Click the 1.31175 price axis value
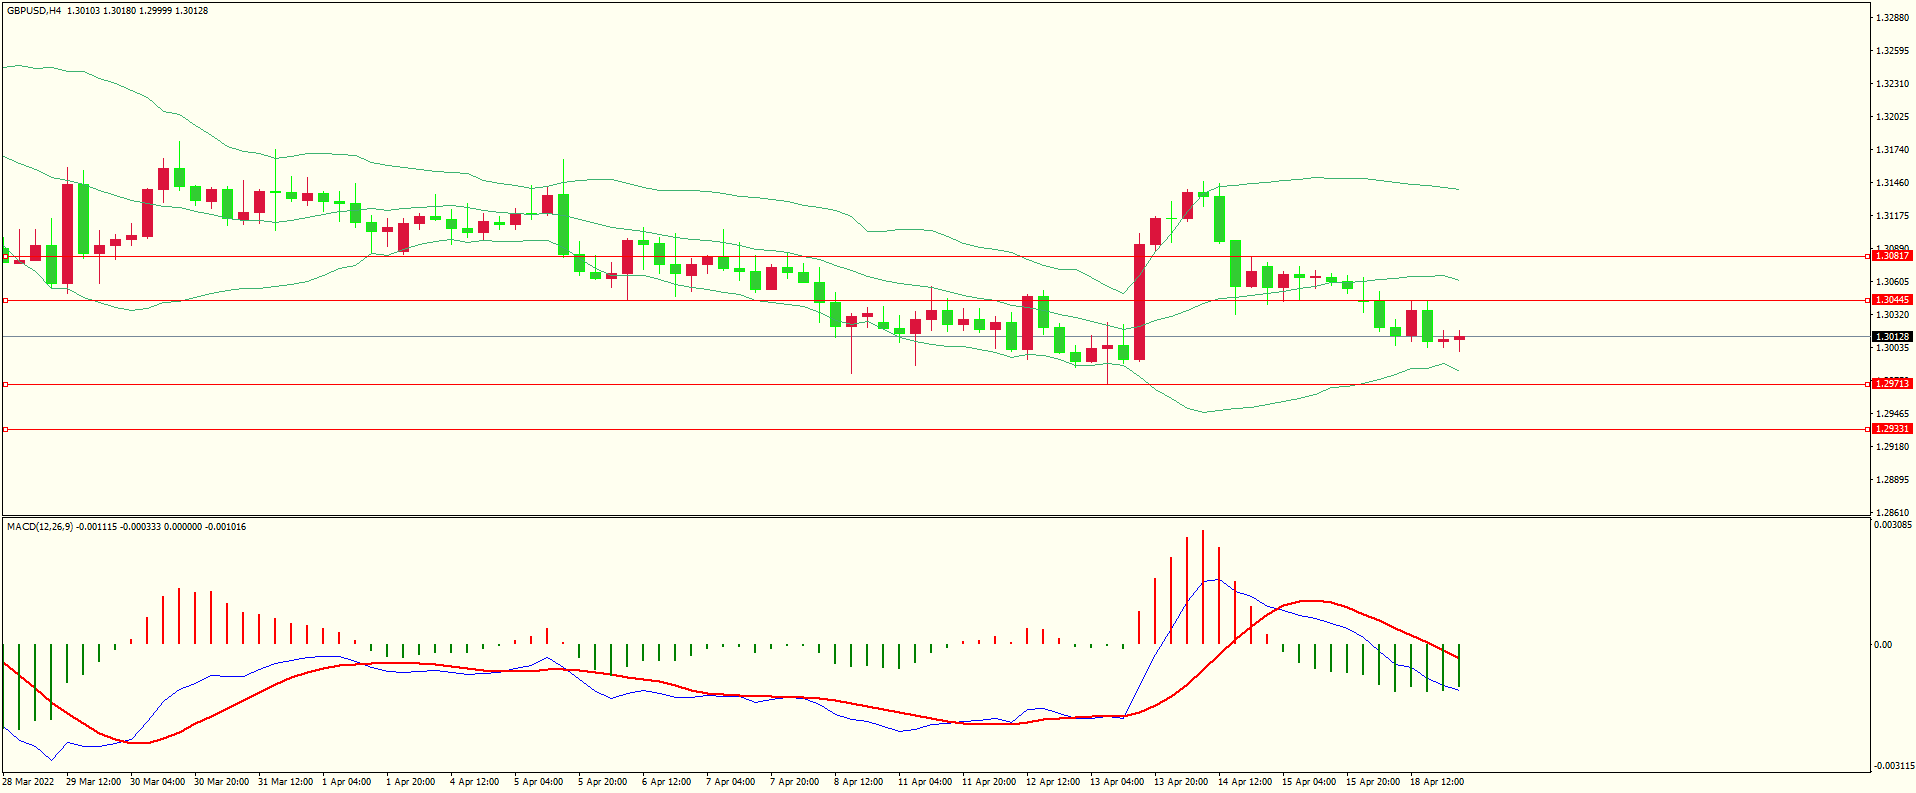Image resolution: width=1916 pixels, height=793 pixels. [x=1892, y=216]
